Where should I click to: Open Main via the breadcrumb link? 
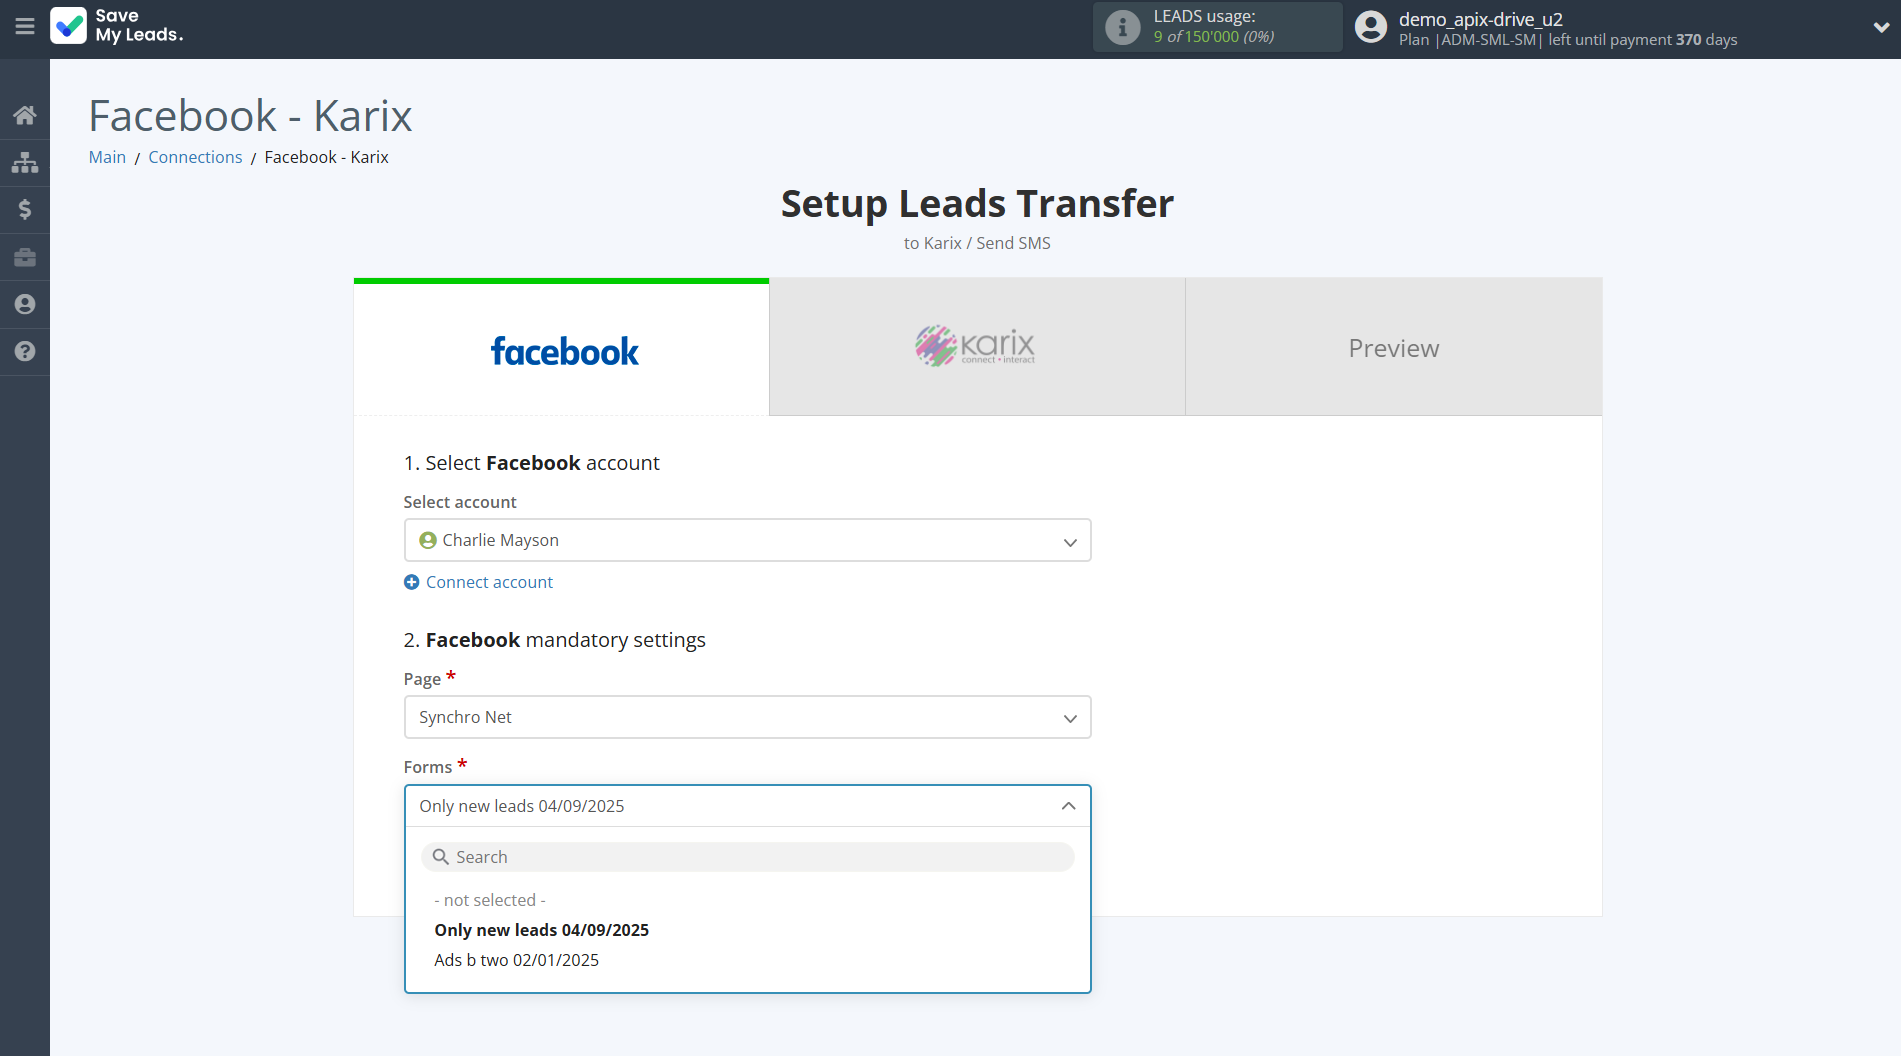point(107,157)
